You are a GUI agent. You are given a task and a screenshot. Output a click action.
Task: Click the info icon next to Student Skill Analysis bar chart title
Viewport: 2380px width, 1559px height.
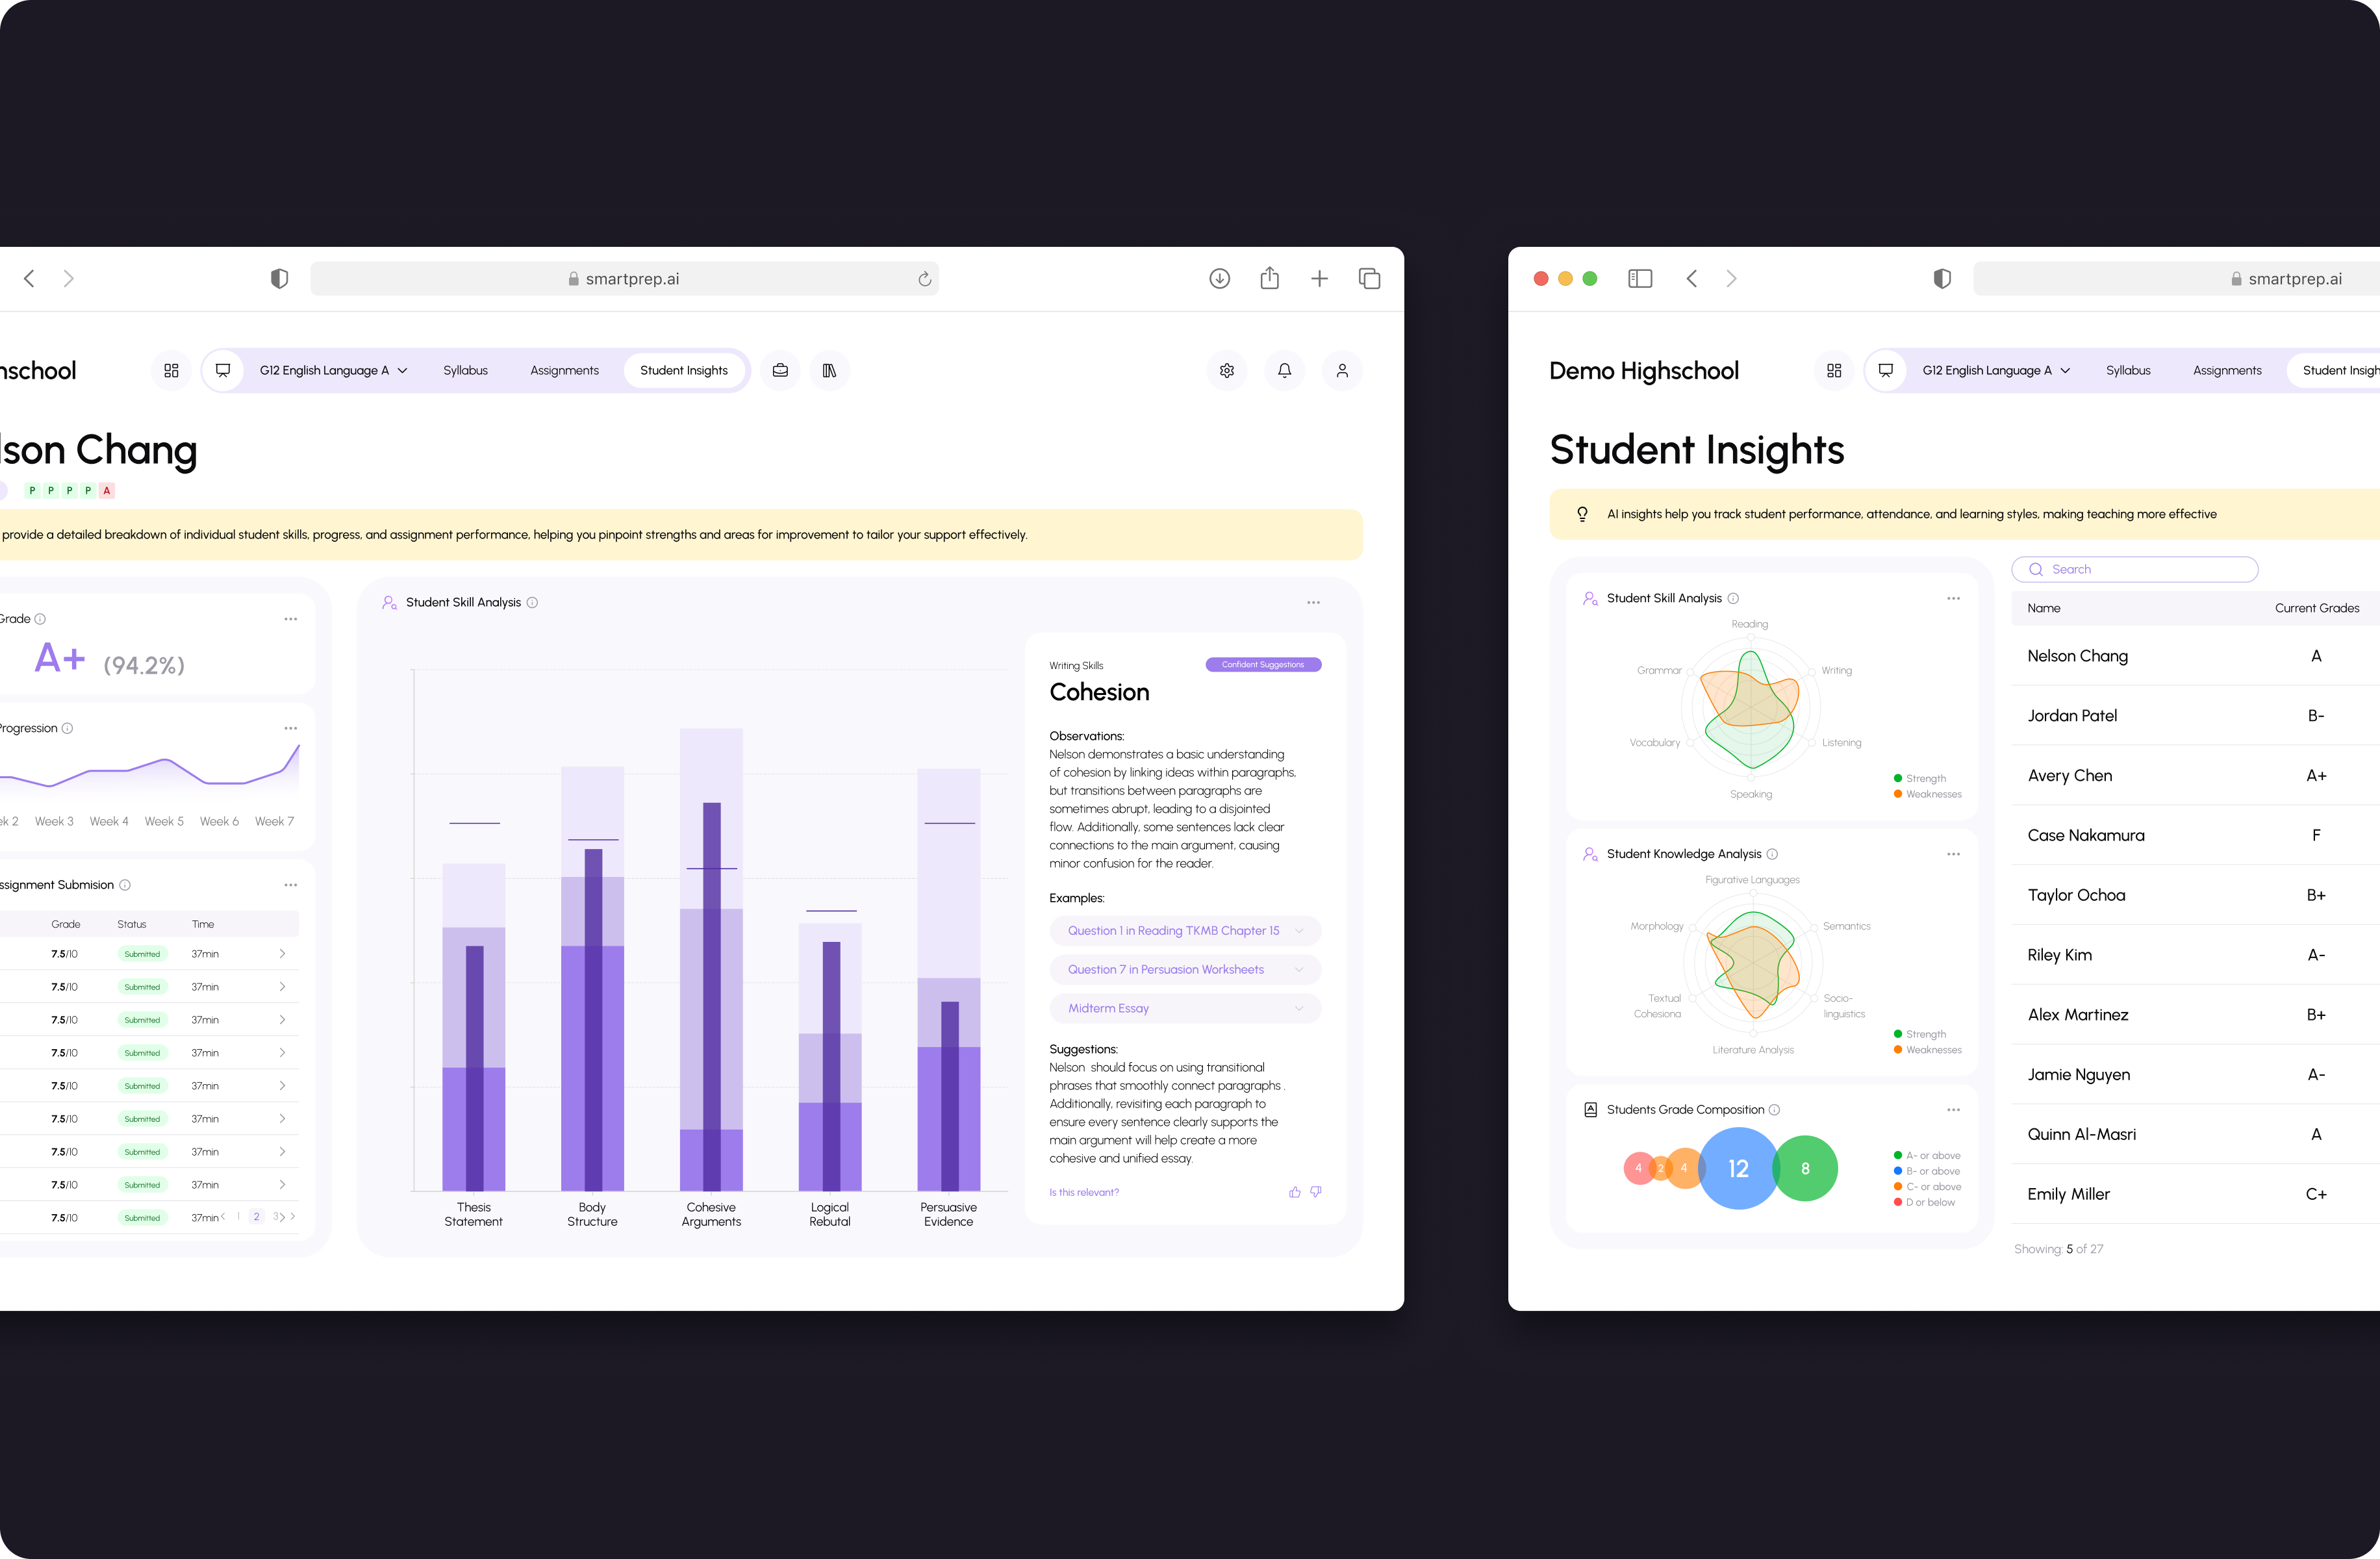click(x=532, y=602)
